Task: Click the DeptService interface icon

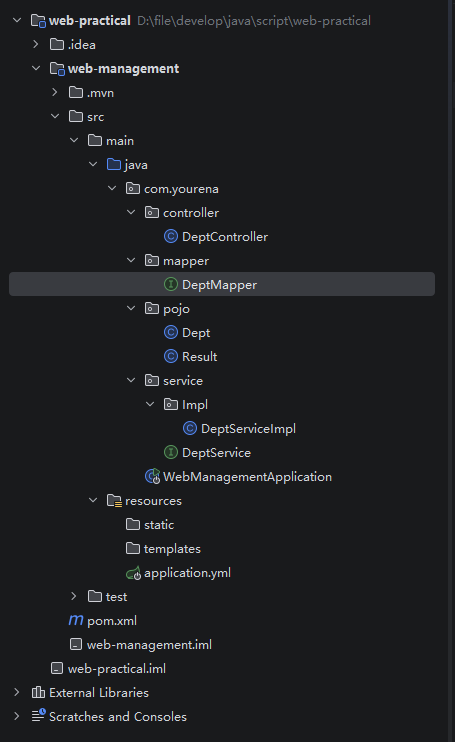Action: (171, 452)
